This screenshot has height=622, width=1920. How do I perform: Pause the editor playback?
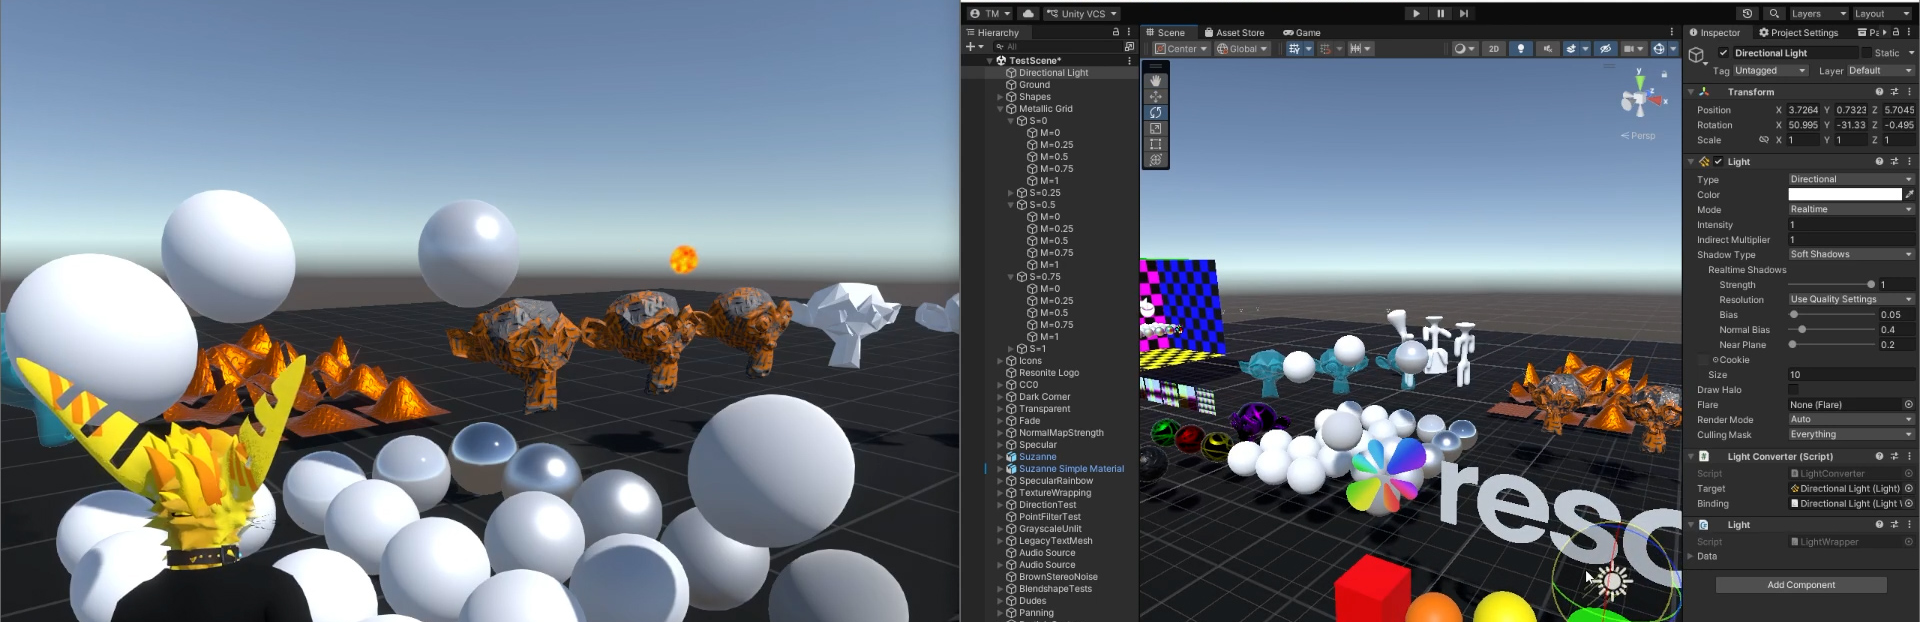tap(1440, 13)
